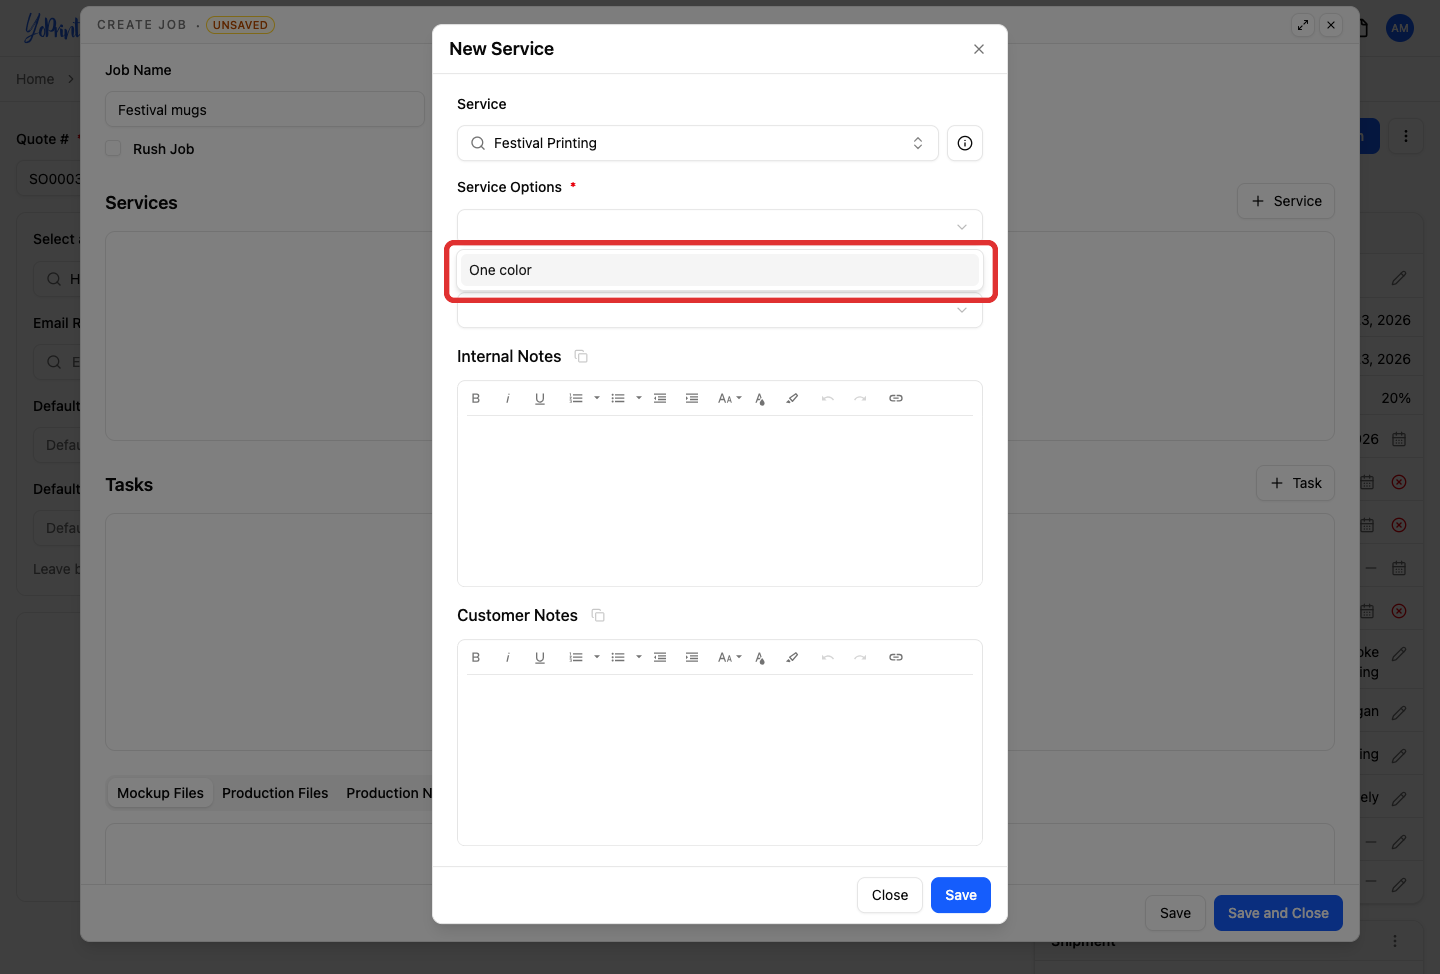Viewport: 1440px width, 974px height.
Task: Click into the Customer Notes text area
Action: click(720, 759)
